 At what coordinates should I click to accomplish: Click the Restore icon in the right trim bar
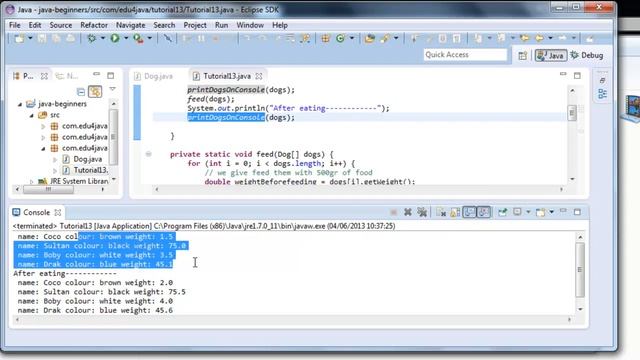[x=602, y=80]
